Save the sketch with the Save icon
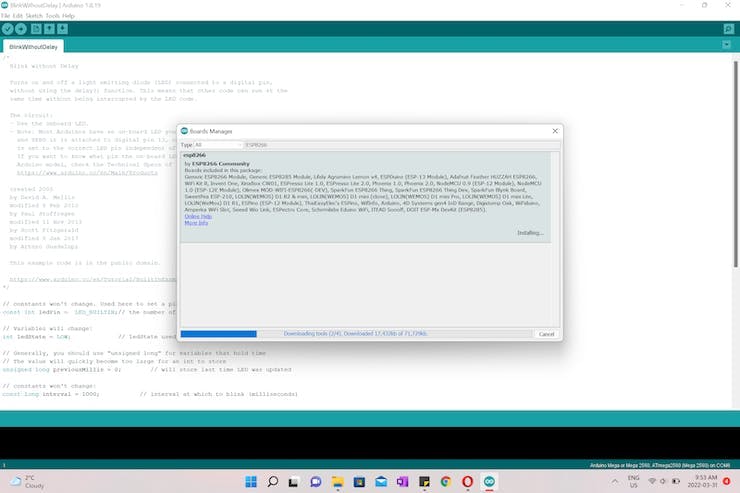The image size is (740, 493). click(62, 29)
